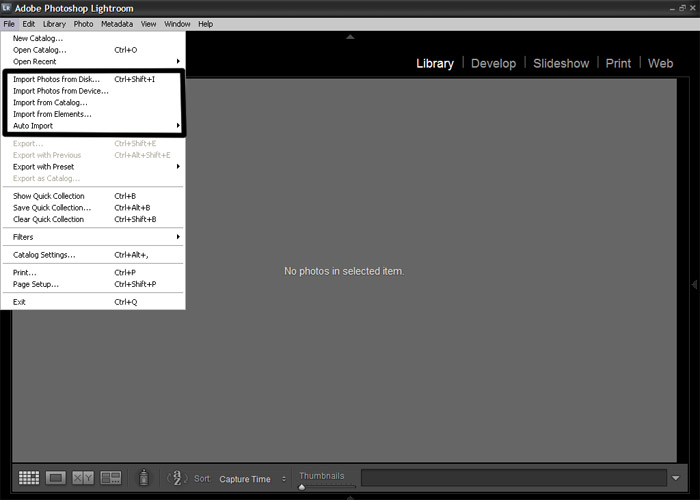Click the Lightroom Lr title bar icon

[6, 8]
